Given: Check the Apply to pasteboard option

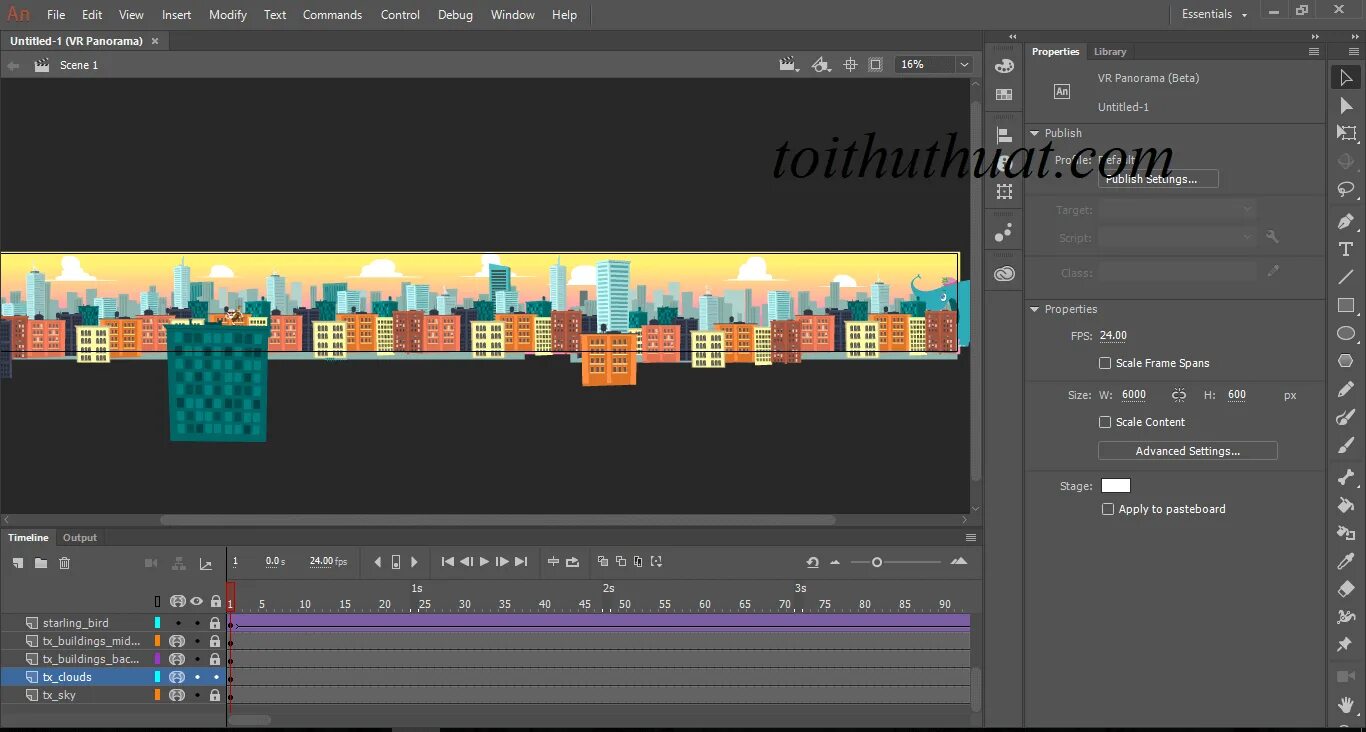Looking at the screenshot, I should coord(1108,509).
